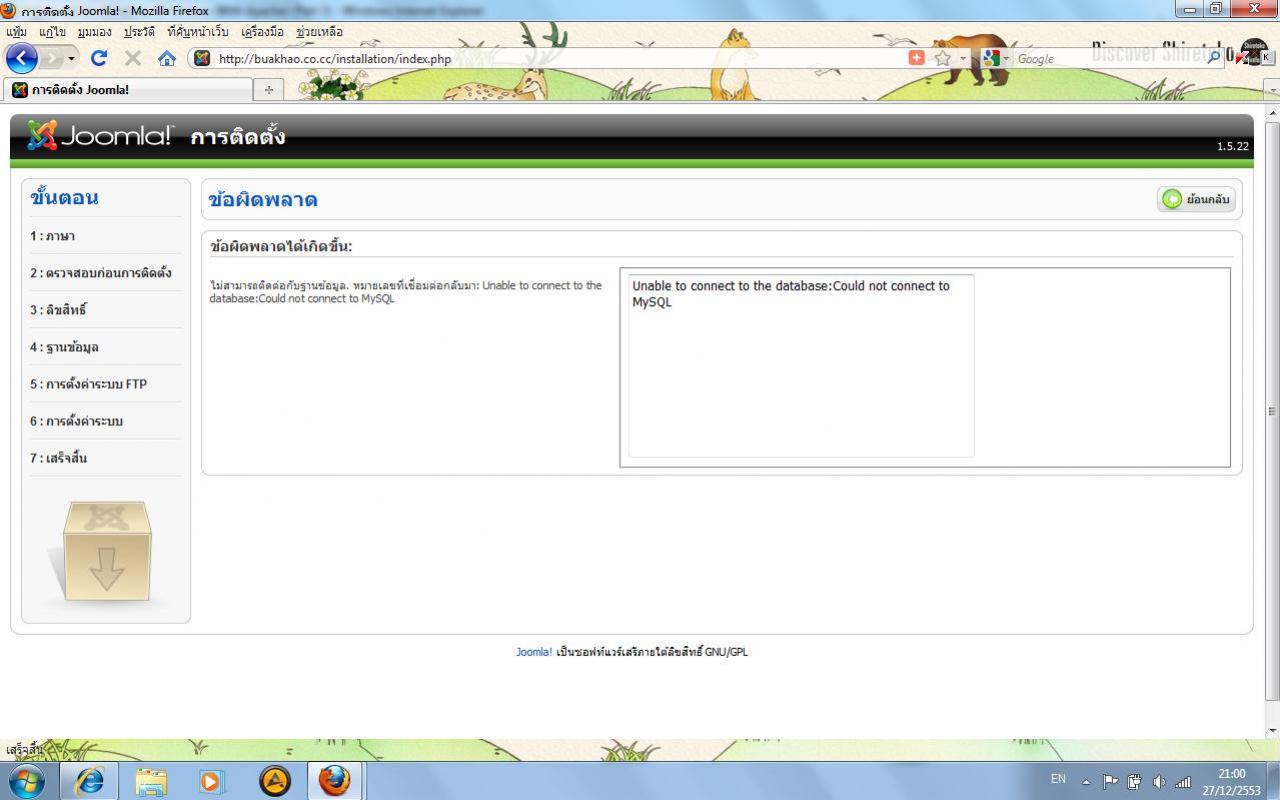Click the power plug tray icon
This screenshot has width=1280, height=800.
(x=1135, y=782)
